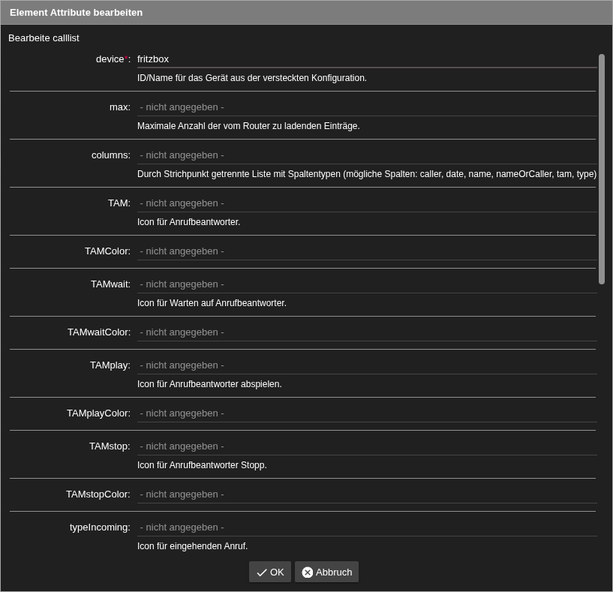The image size is (613, 592).
Task: Click the TAMplay input field
Action: click(x=367, y=365)
